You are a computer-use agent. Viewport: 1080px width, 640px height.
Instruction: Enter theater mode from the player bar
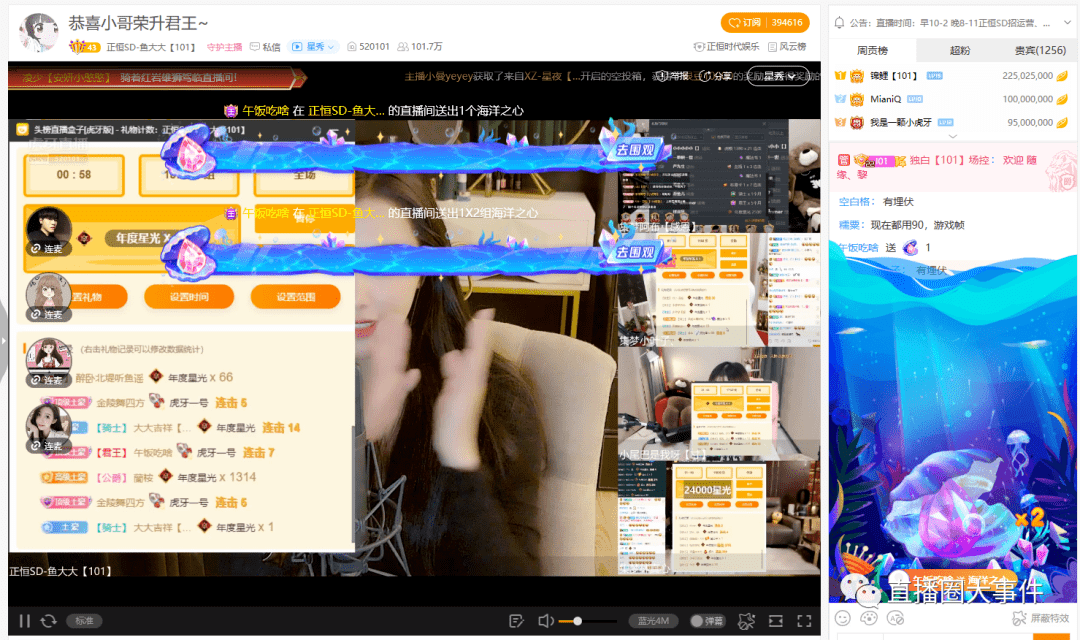pos(776,620)
